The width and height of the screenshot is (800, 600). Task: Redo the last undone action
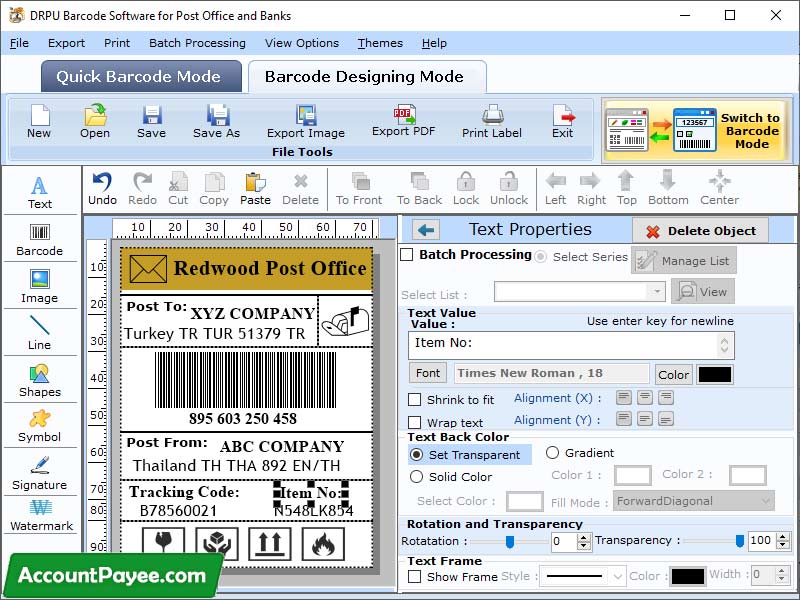(x=142, y=189)
